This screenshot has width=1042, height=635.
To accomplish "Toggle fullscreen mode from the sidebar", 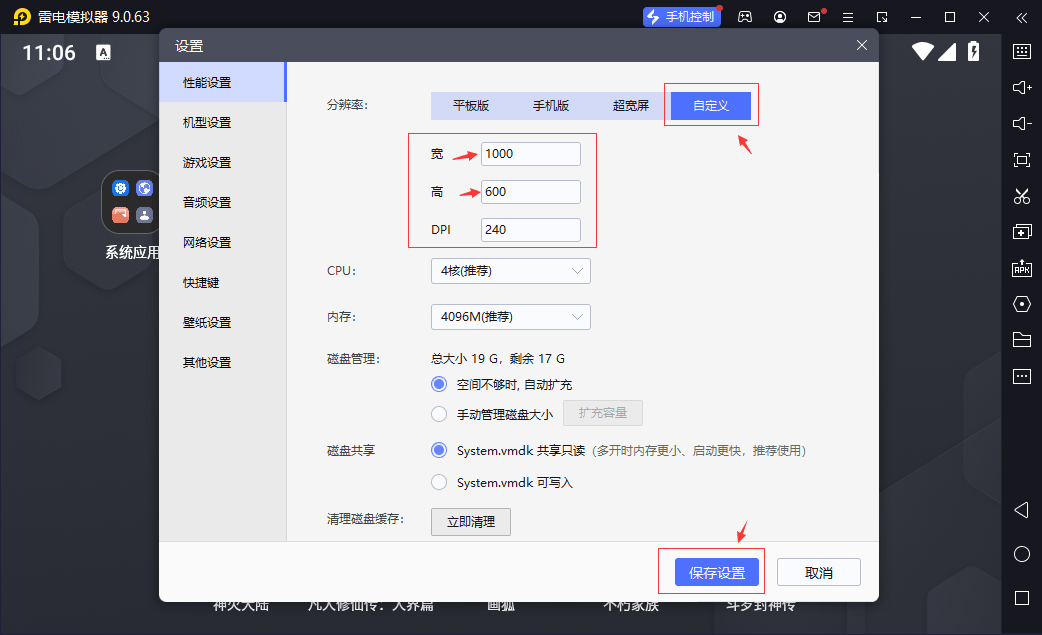I will point(1022,159).
